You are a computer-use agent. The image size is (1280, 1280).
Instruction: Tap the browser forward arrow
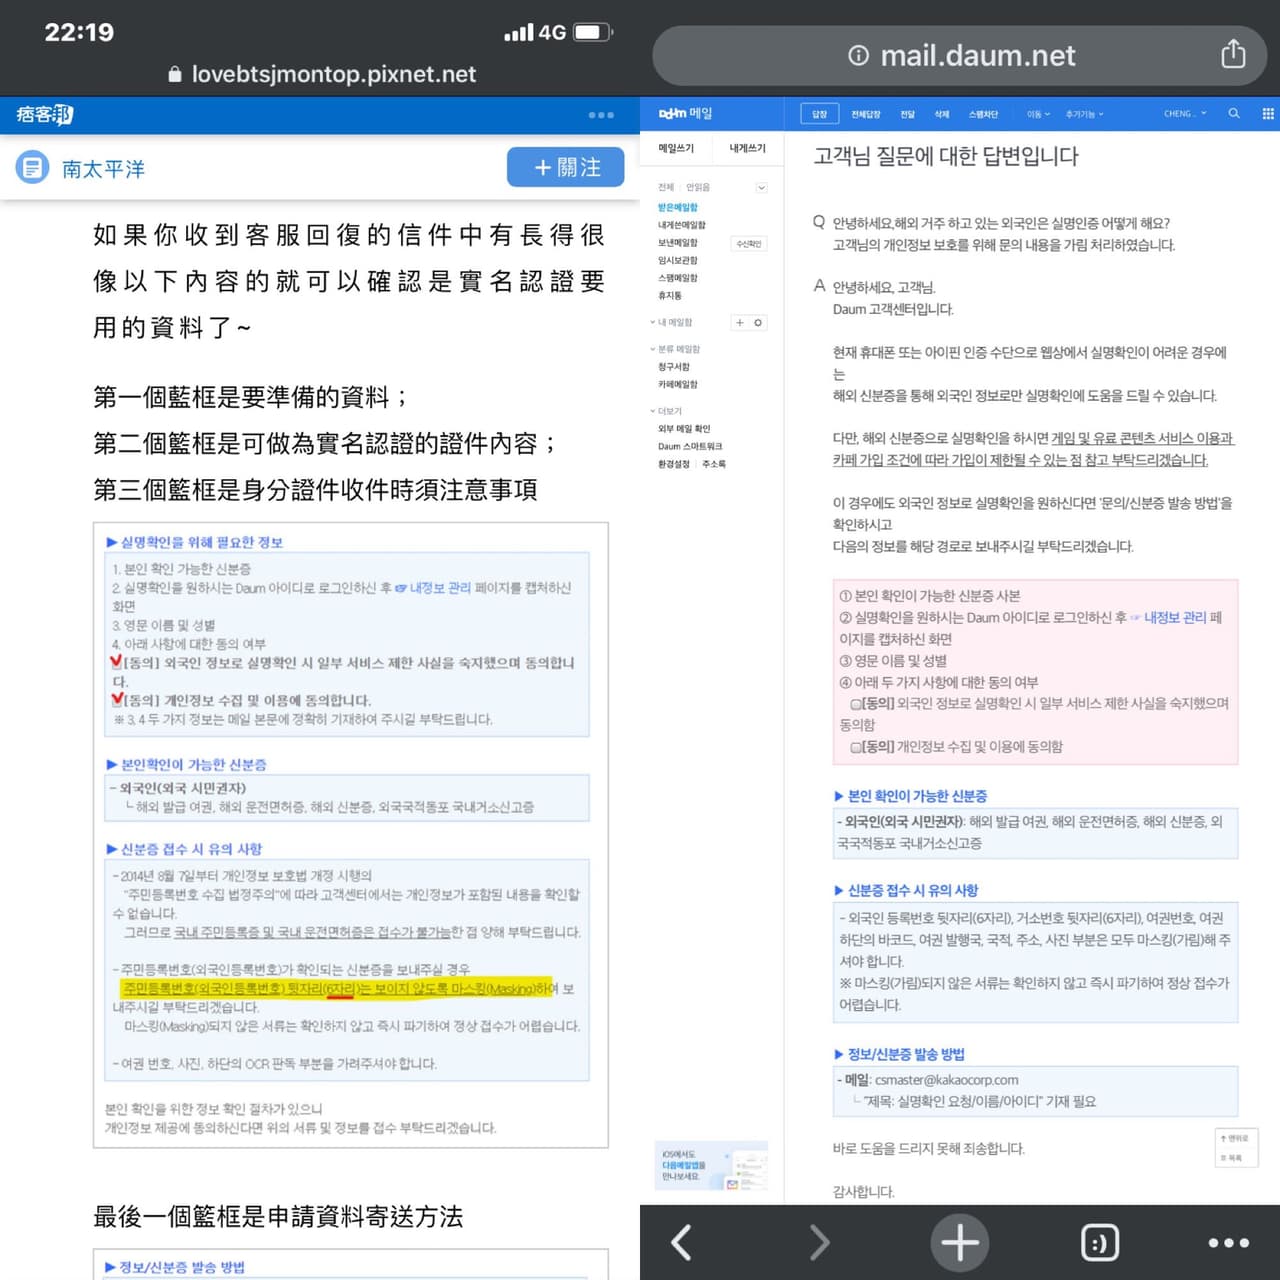pyautogui.click(x=820, y=1242)
